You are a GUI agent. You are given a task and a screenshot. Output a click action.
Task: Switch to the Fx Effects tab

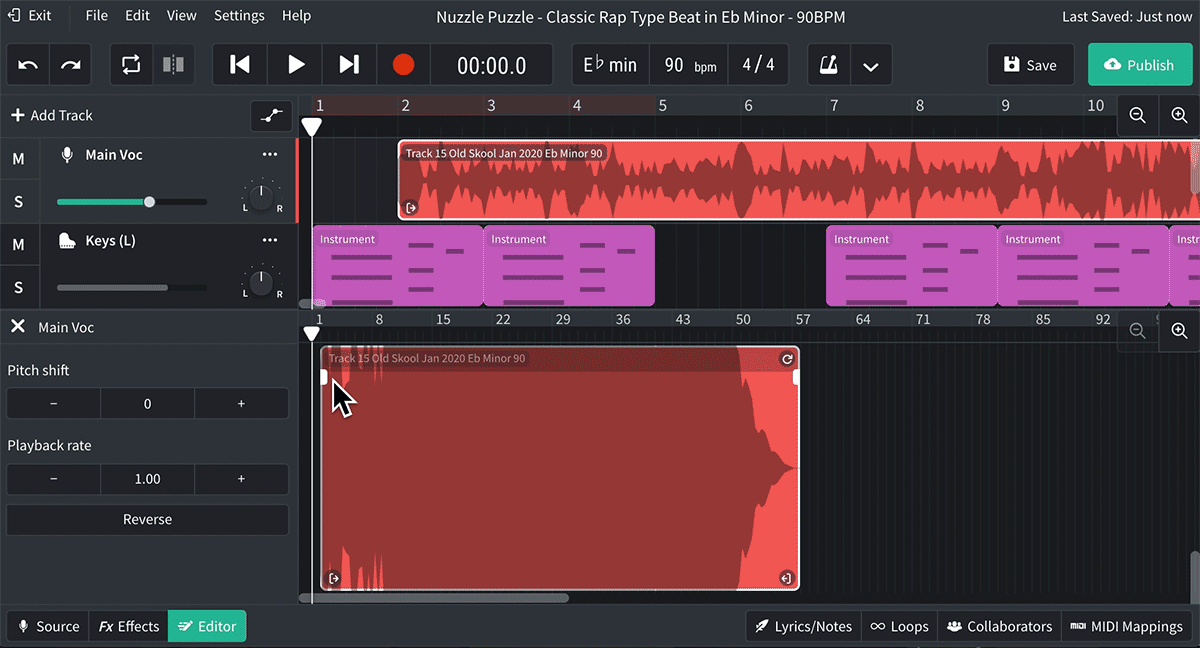[x=127, y=626]
